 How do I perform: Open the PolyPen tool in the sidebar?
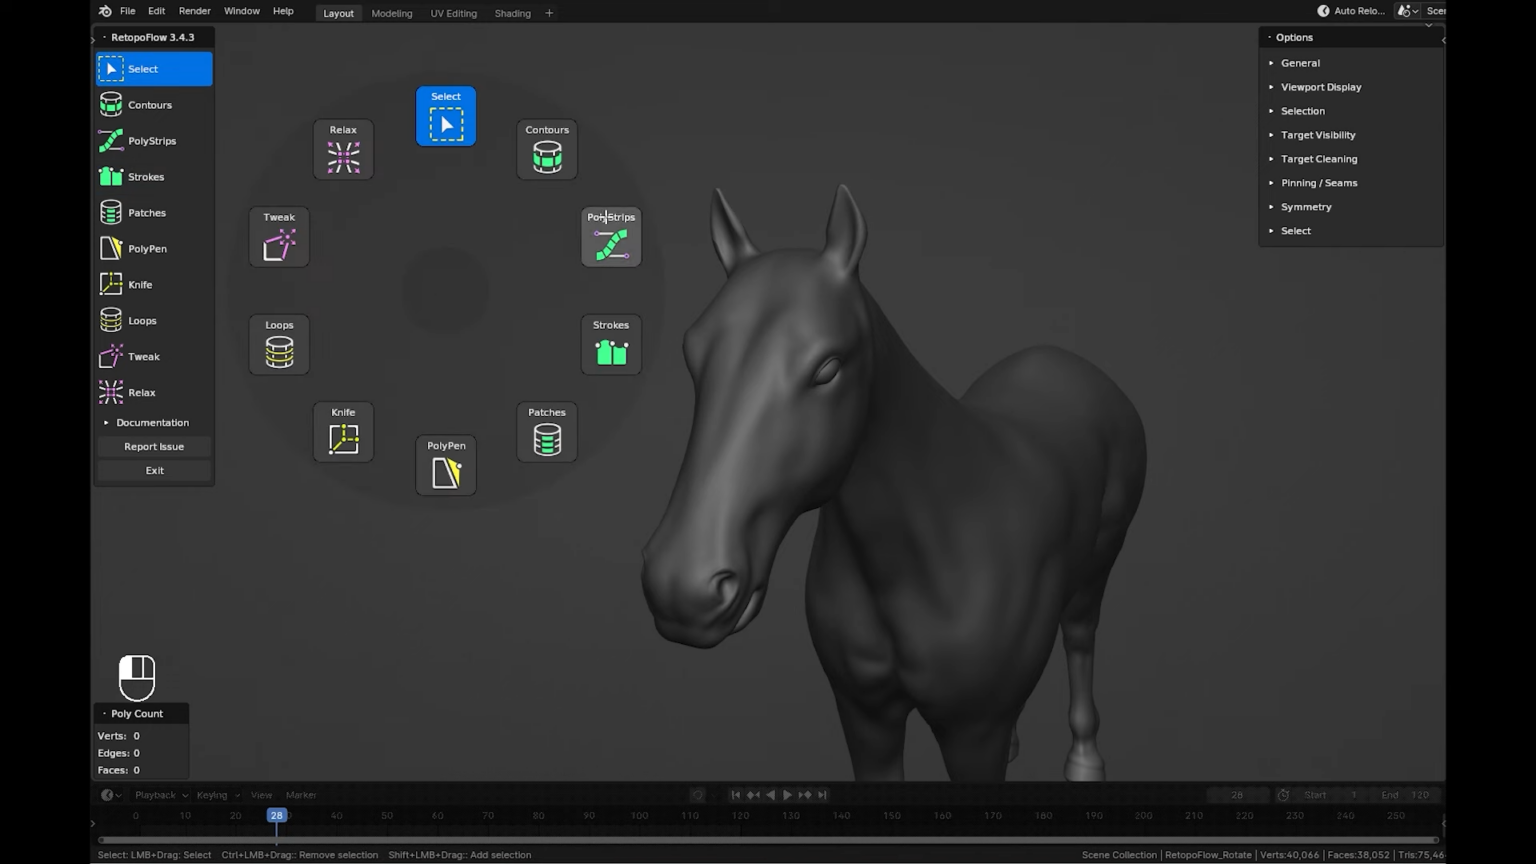tap(146, 248)
